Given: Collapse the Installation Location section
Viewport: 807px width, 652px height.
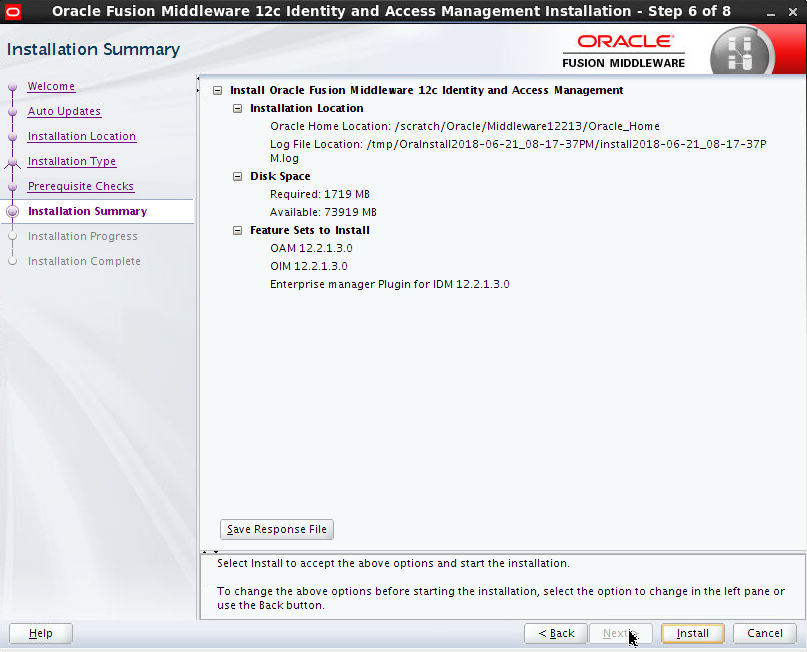Looking at the screenshot, I should pos(237,109).
